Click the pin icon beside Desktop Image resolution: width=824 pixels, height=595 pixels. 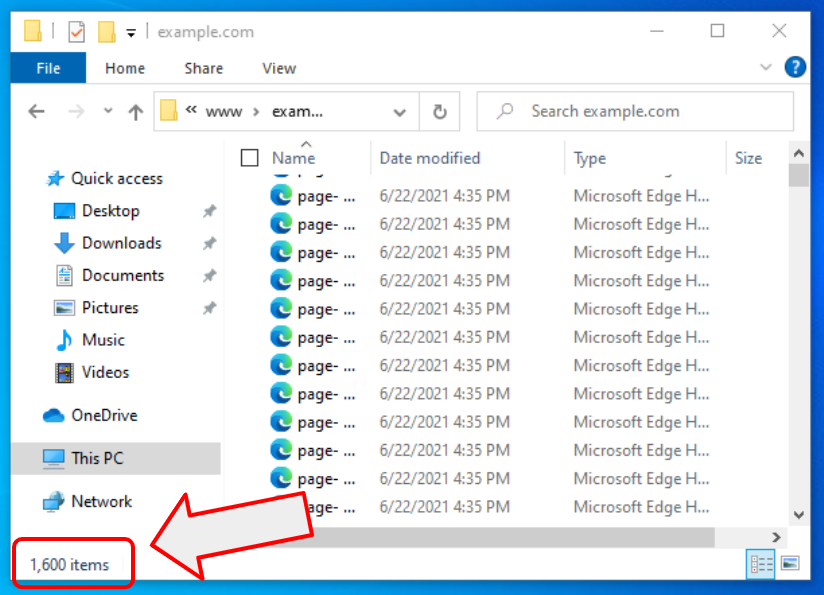click(209, 211)
